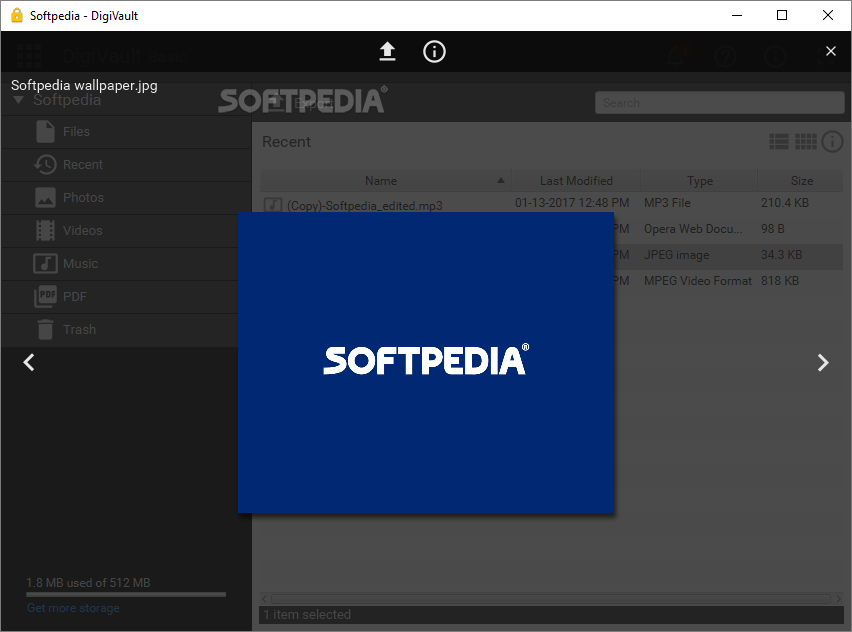
Task: Open the Recent section in sidebar
Action: [126, 165]
